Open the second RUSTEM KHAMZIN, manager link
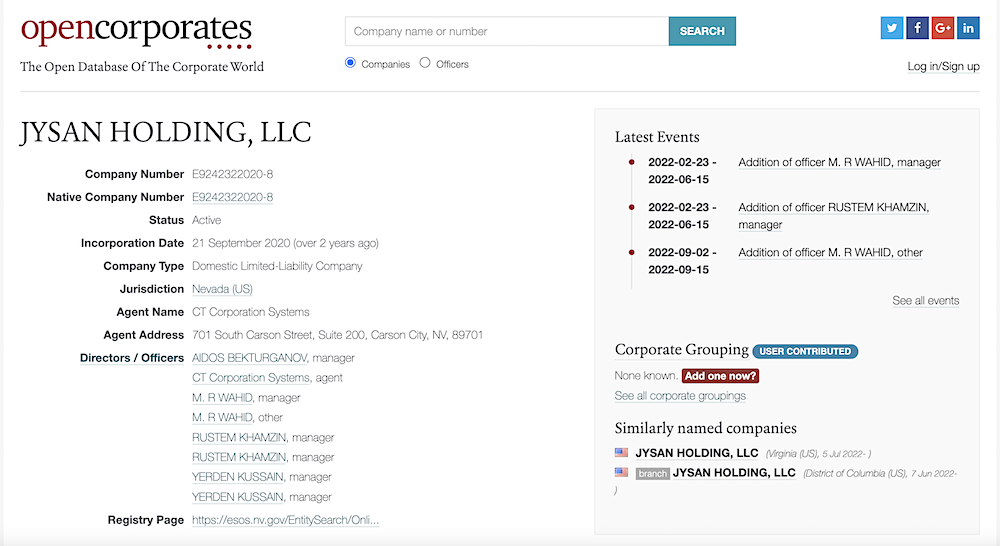Screen dimensions: 1000x546 point(239,457)
